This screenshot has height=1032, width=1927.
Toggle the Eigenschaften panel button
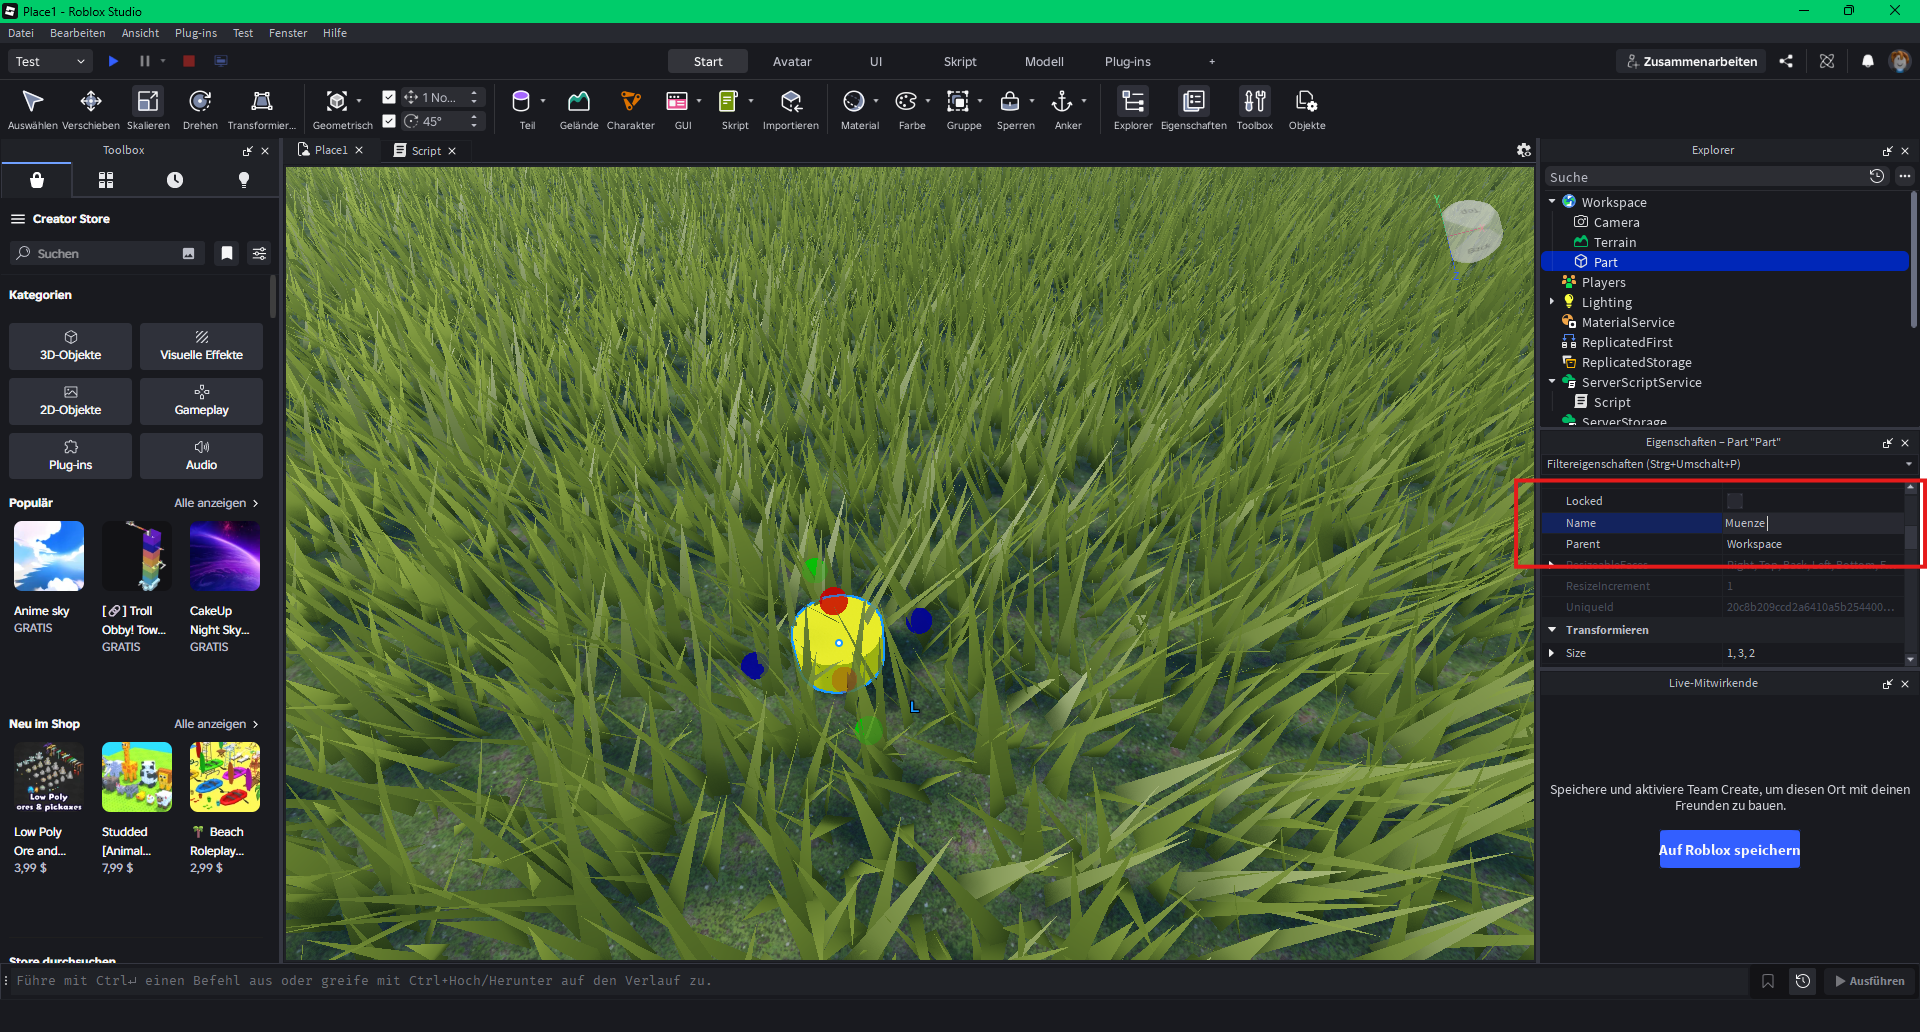(1194, 109)
